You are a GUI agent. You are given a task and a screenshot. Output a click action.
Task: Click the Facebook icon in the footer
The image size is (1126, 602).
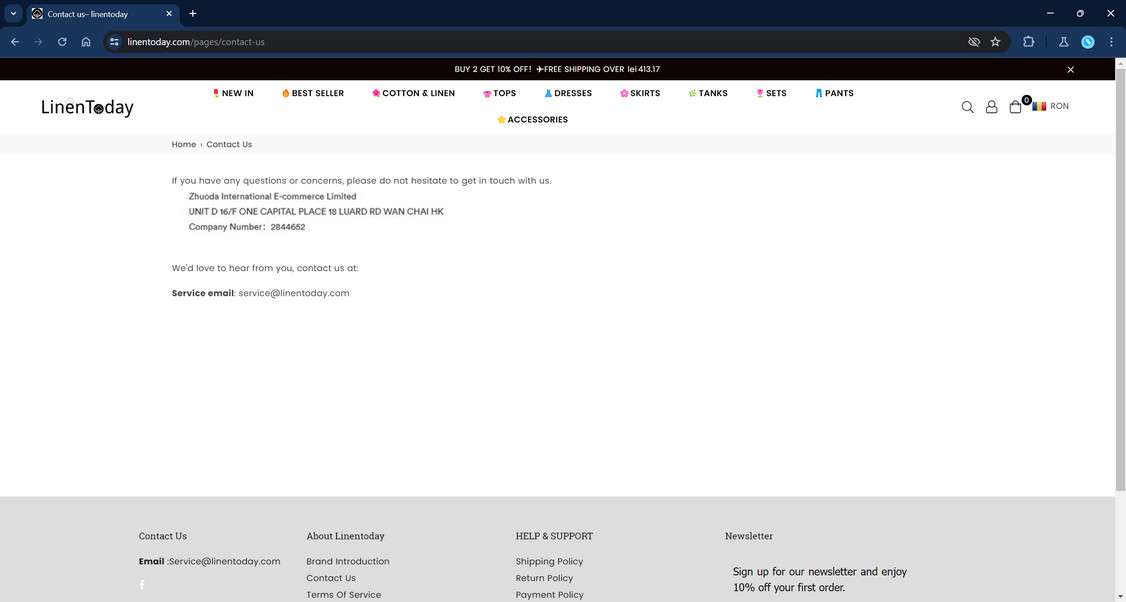(x=141, y=584)
